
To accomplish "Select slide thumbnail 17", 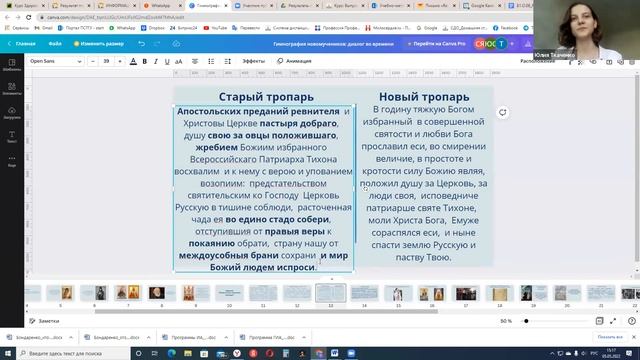I will [x=466, y=293].
